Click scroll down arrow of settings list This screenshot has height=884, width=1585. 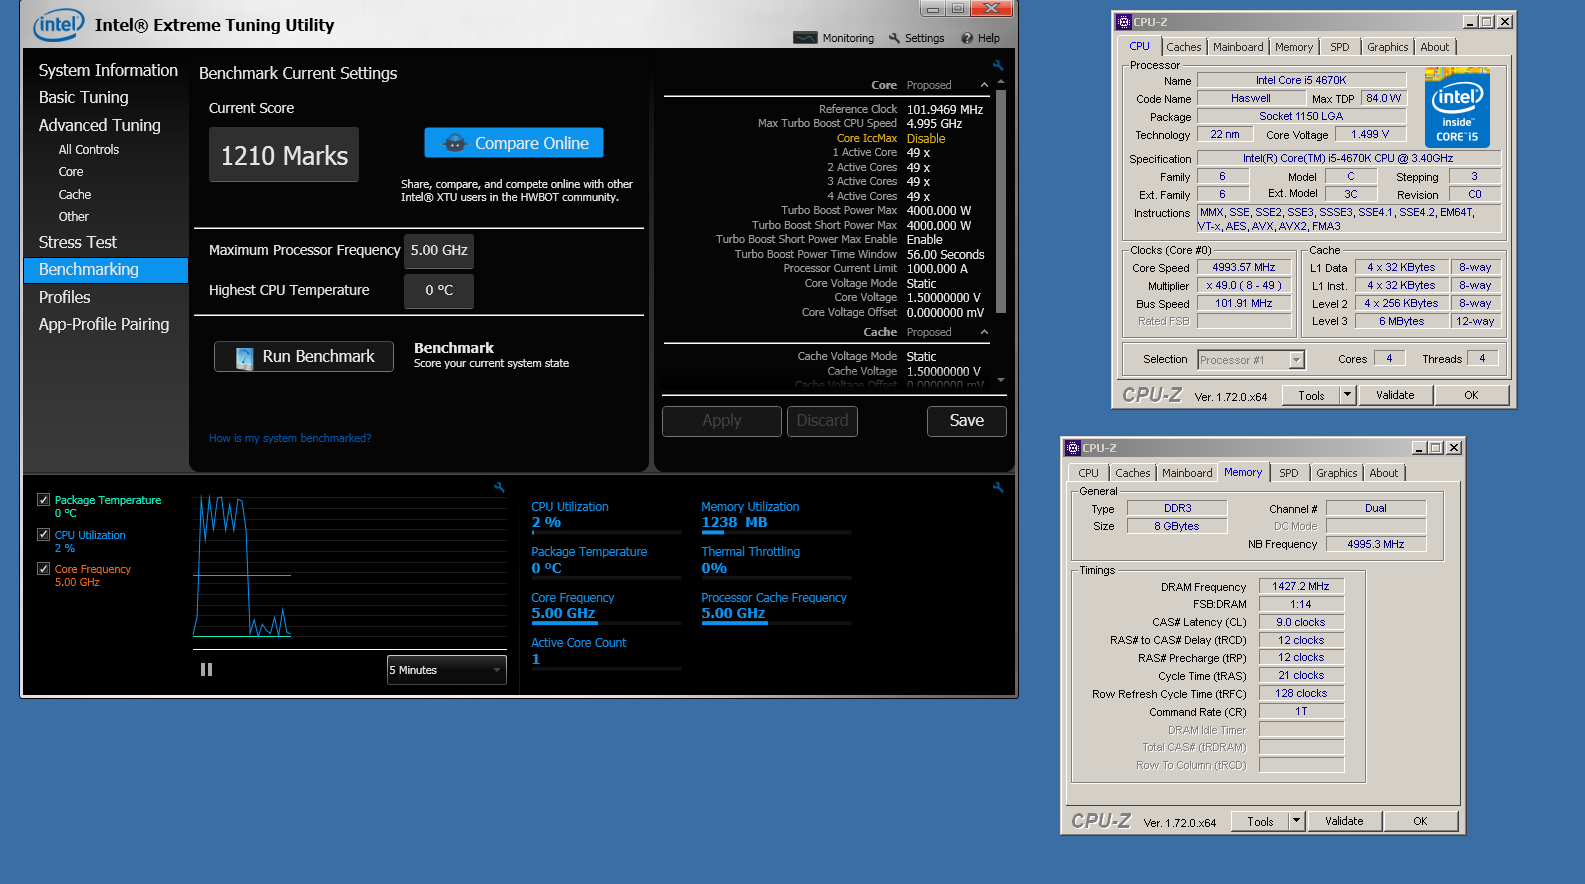(x=1001, y=380)
